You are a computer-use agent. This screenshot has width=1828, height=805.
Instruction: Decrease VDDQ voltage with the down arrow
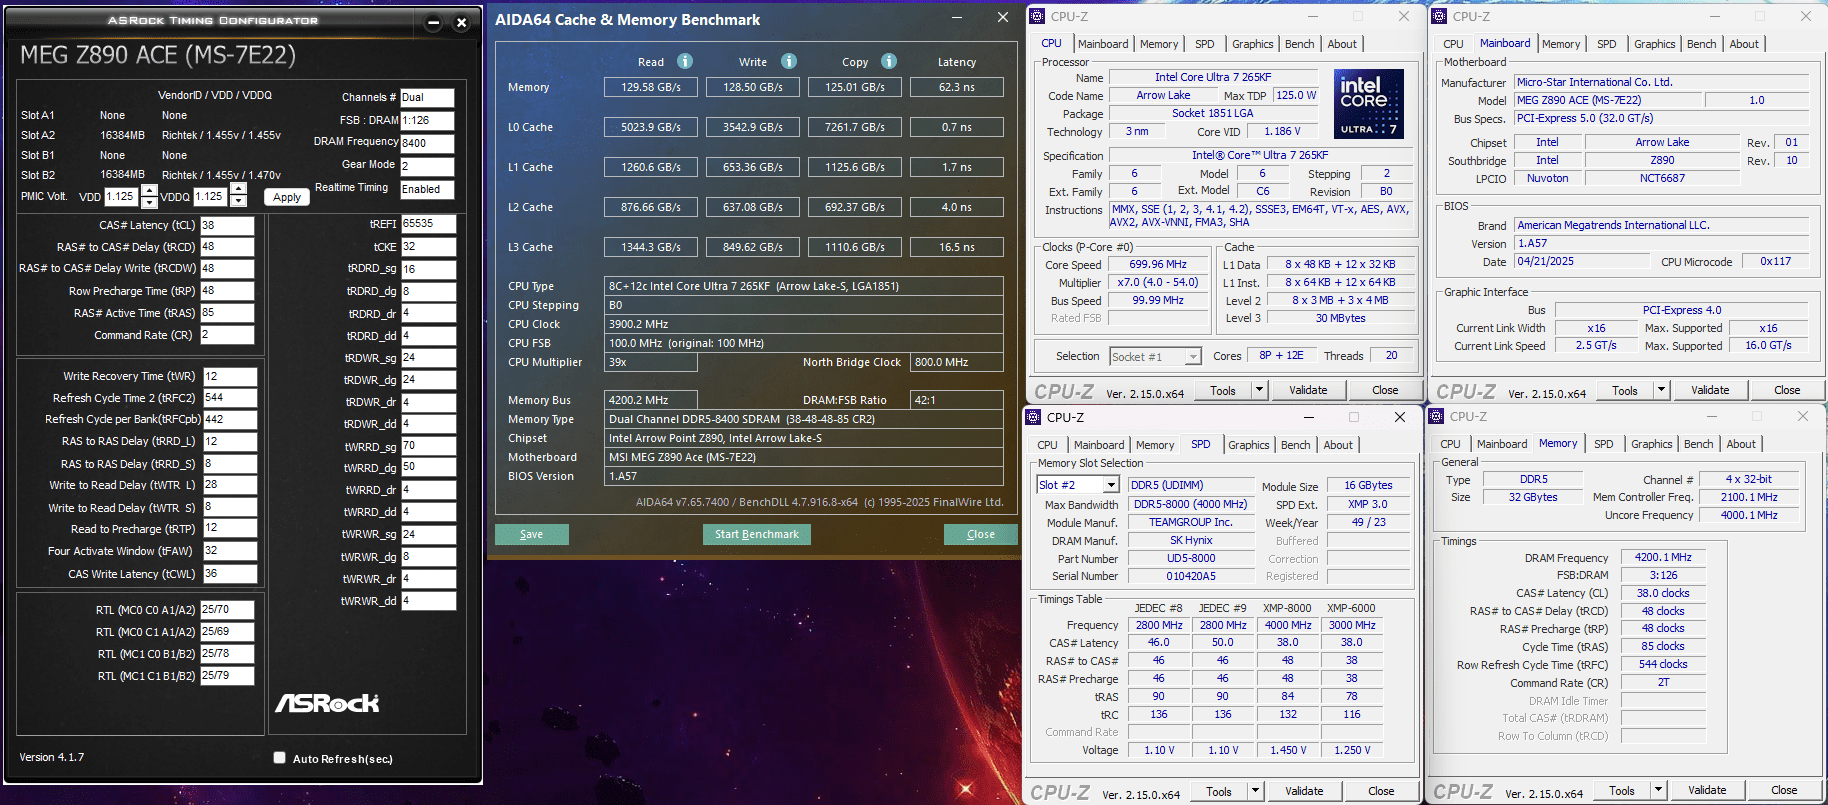coord(238,202)
